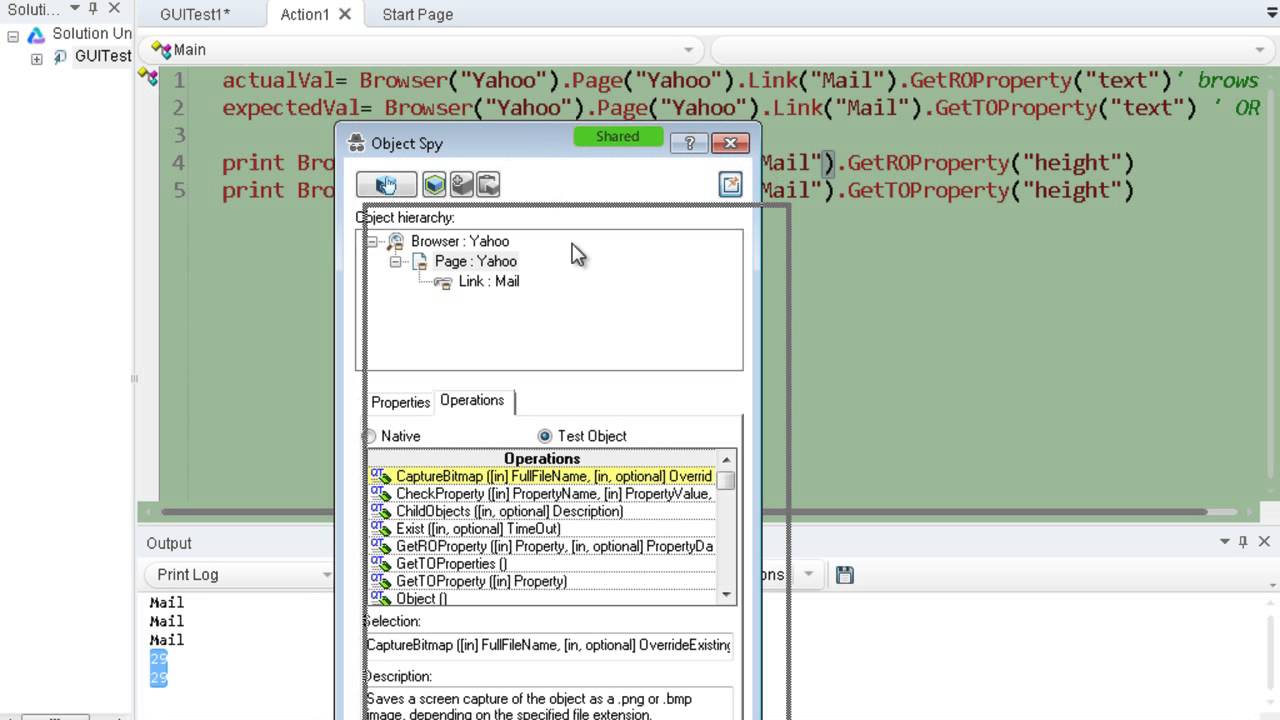This screenshot has height=720, width=1280.
Task: Collapse the Solution Untitled node
Action: [x=13, y=36]
